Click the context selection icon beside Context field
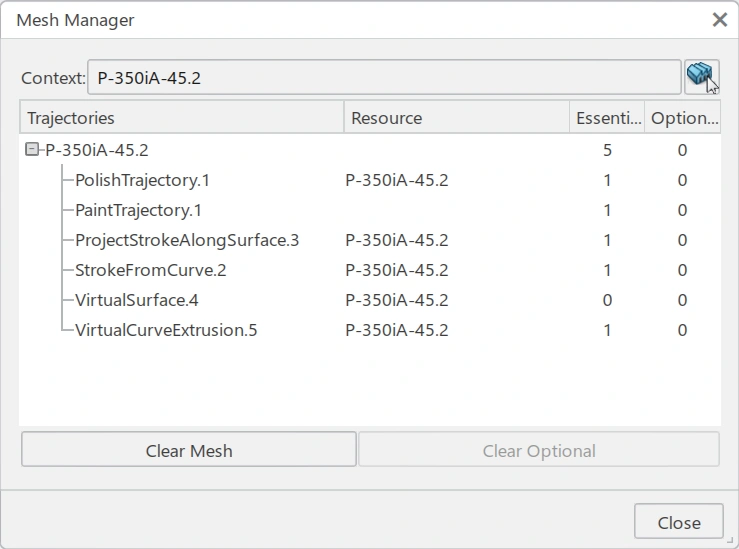 [701, 76]
